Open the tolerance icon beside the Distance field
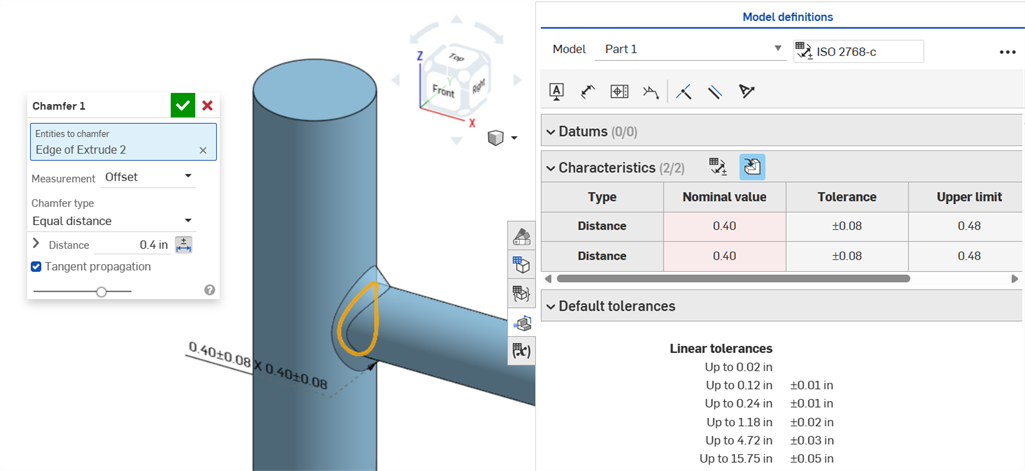Viewport: 1025px width, 471px height. coord(184,245)
